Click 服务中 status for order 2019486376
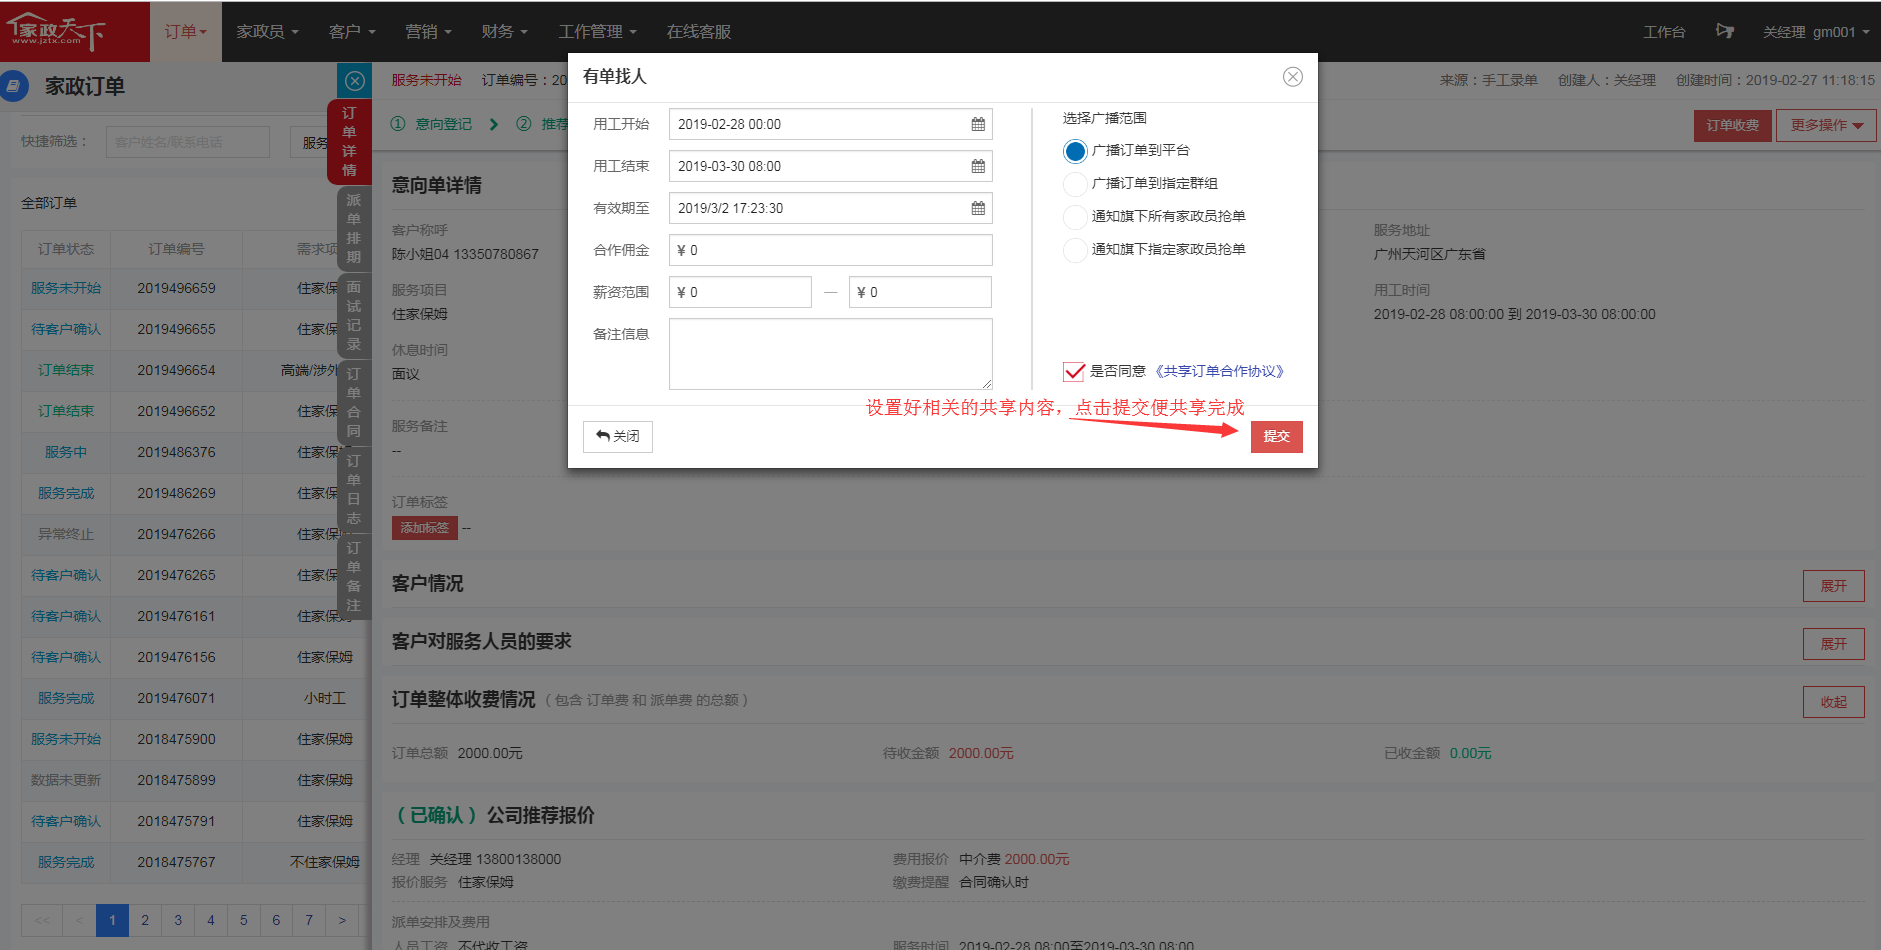 66,452
